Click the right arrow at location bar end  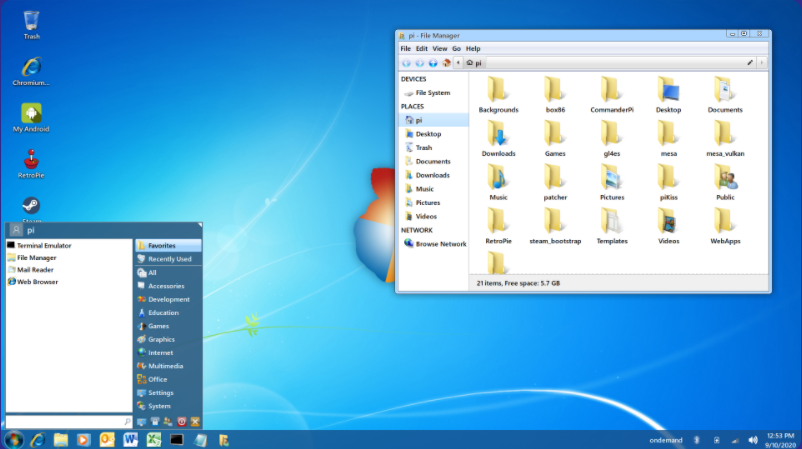coord(762,62)
